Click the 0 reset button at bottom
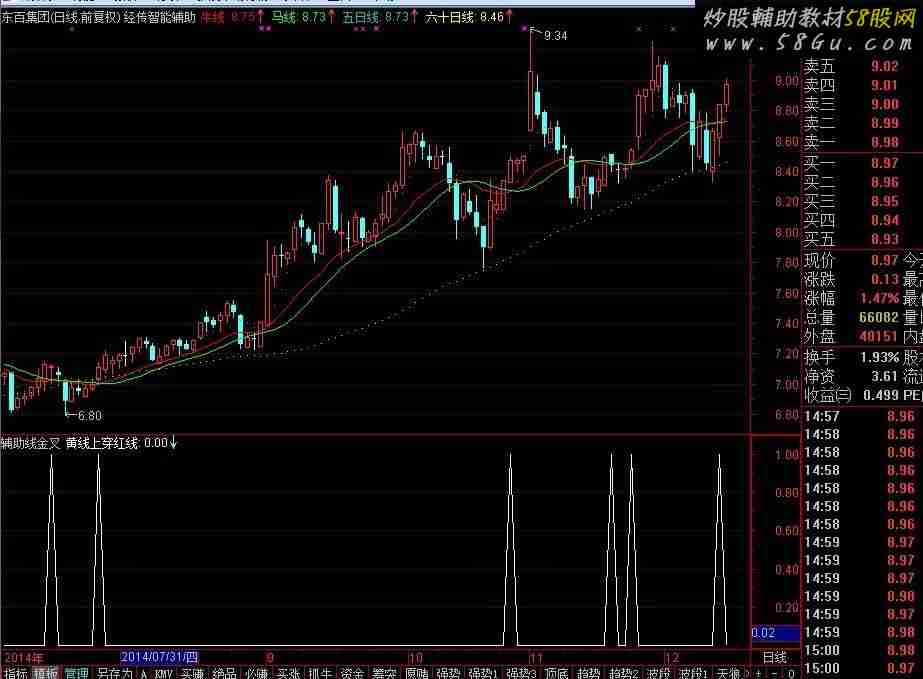 pos(791,674)
